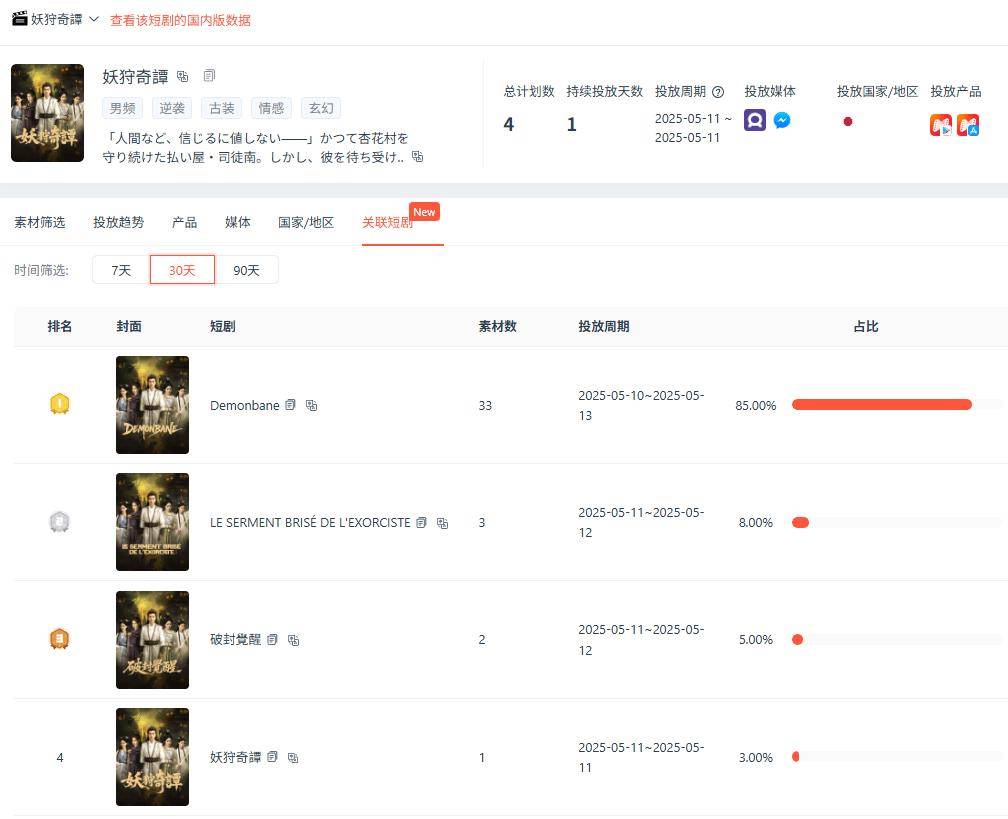This screenshot has height=819, width=1008.
Task: Expand the 妖狩奇譚 dropdown at top
Action: [x=93, y=19]
